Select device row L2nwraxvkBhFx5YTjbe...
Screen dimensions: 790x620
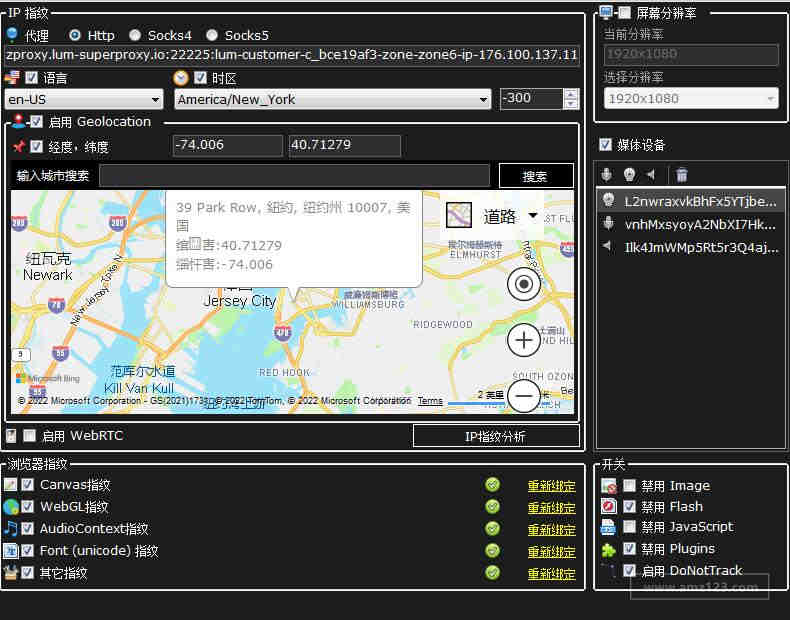690,201
